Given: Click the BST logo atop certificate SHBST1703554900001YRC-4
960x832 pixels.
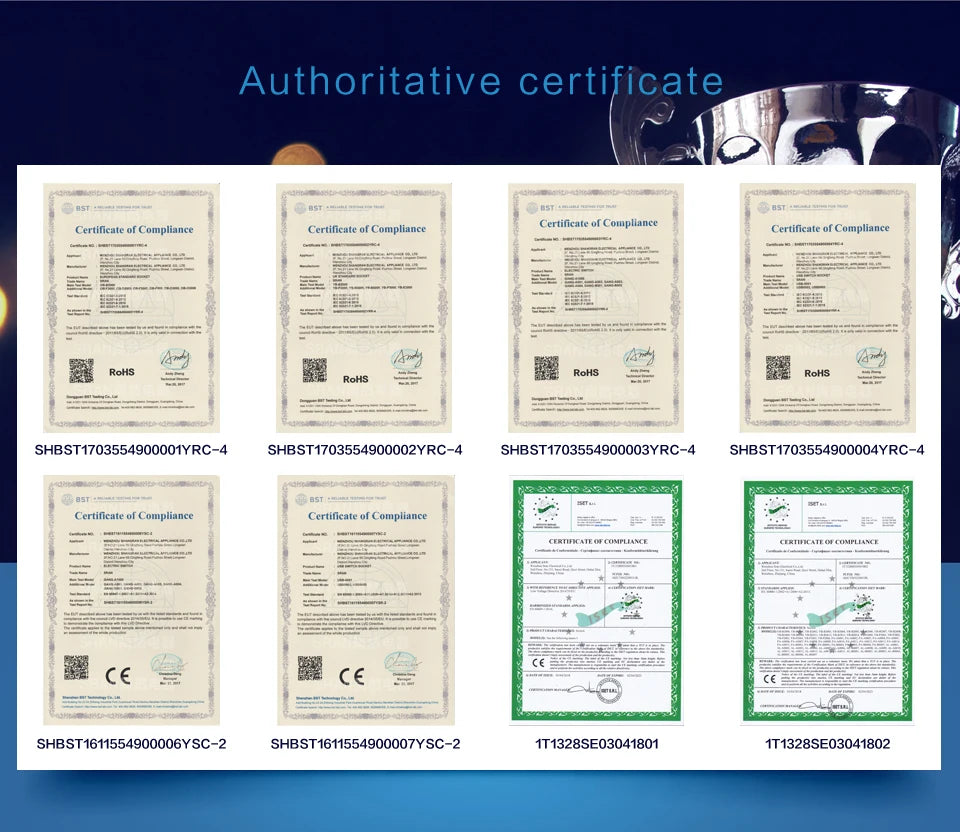Looking at the screenshot, I should [x=76, y=208].
